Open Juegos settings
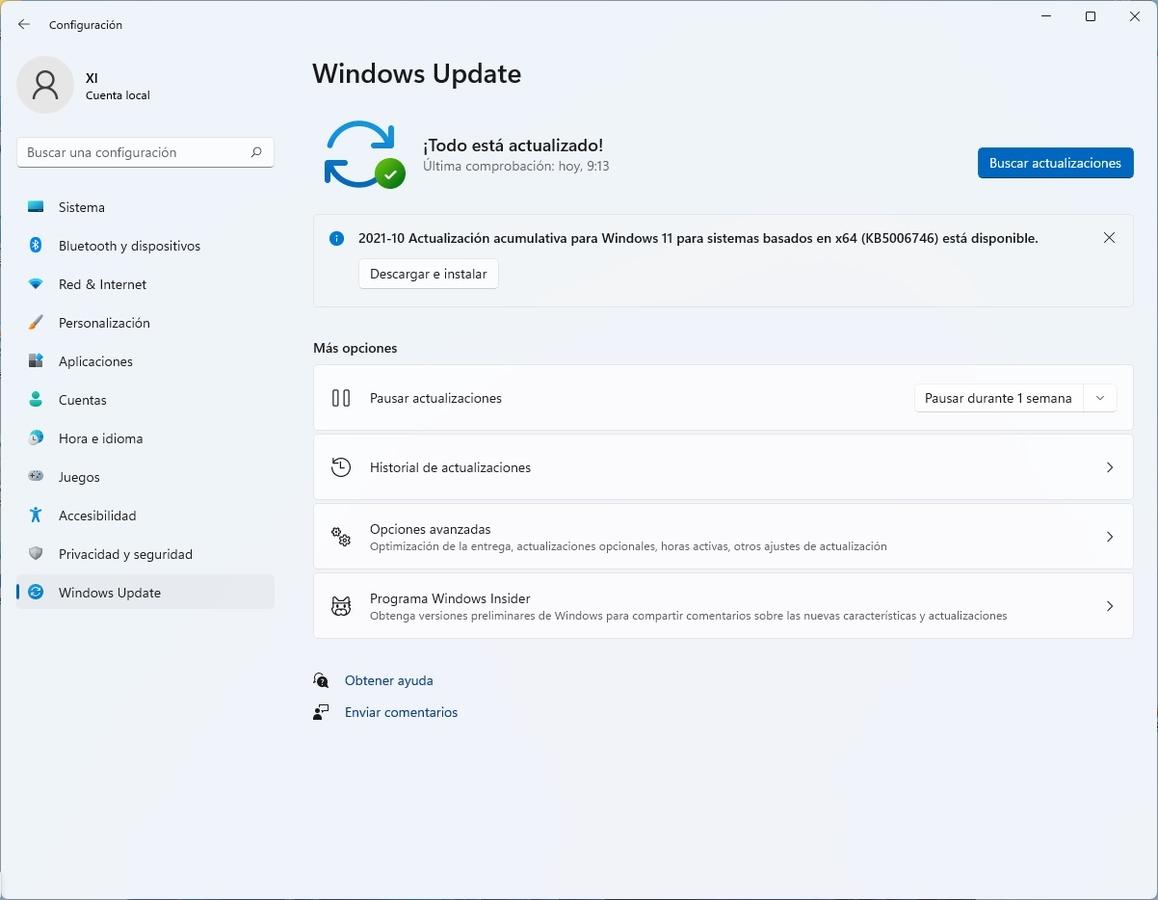This screenshot has height=900, width=1158. [x=145, y=476]
